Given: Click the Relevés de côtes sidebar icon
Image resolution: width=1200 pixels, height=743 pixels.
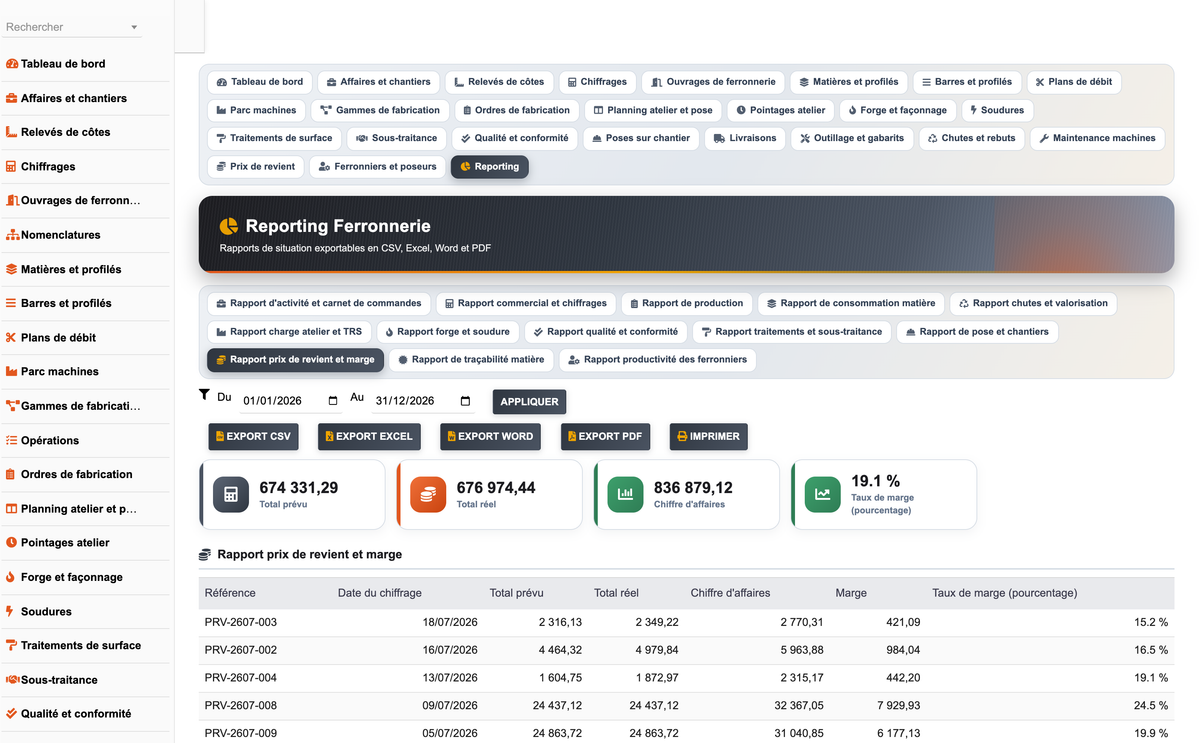Looking at the screenshot, I should (12, 132).
